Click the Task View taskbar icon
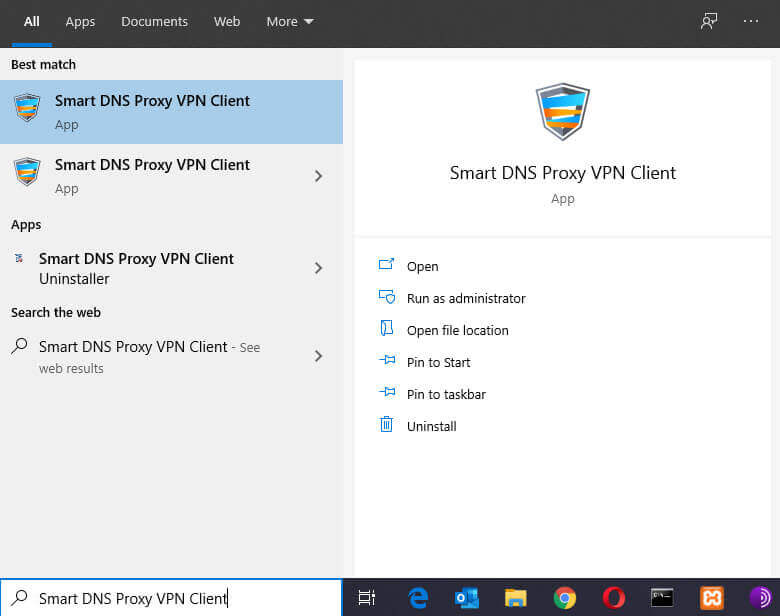 (367, 598)
